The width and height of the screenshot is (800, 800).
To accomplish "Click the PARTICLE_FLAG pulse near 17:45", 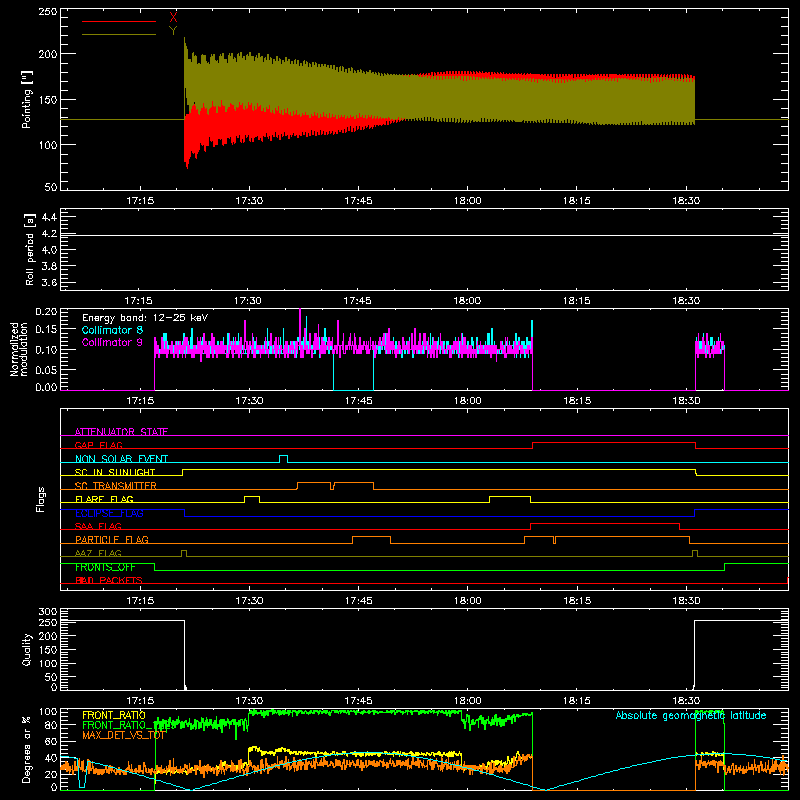I will pos(371,540).
